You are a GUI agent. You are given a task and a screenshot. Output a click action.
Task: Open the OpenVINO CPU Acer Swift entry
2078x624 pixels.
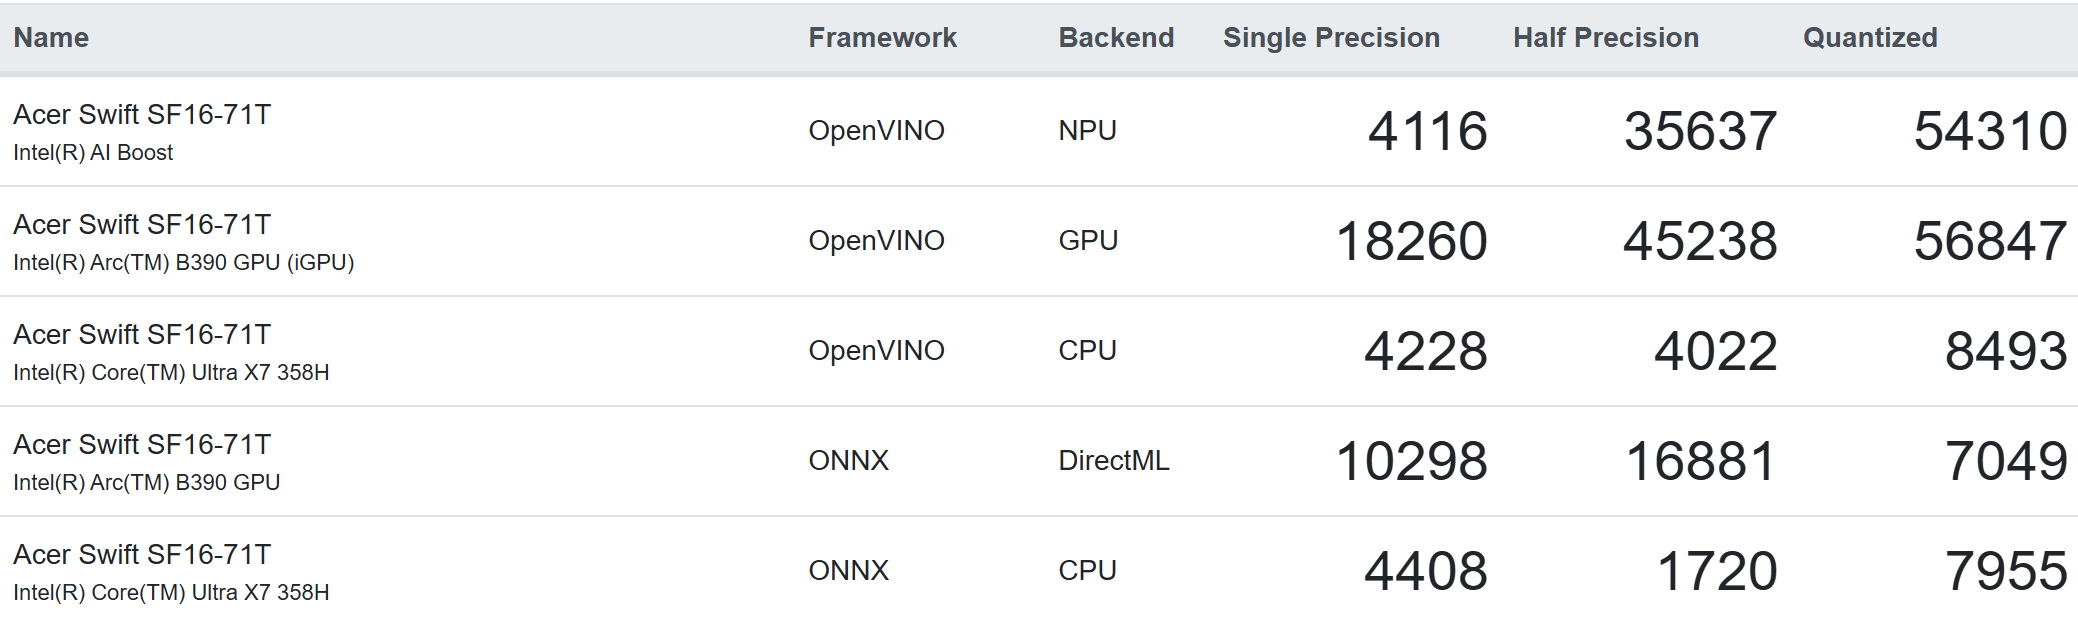click(x=142, y=335)
